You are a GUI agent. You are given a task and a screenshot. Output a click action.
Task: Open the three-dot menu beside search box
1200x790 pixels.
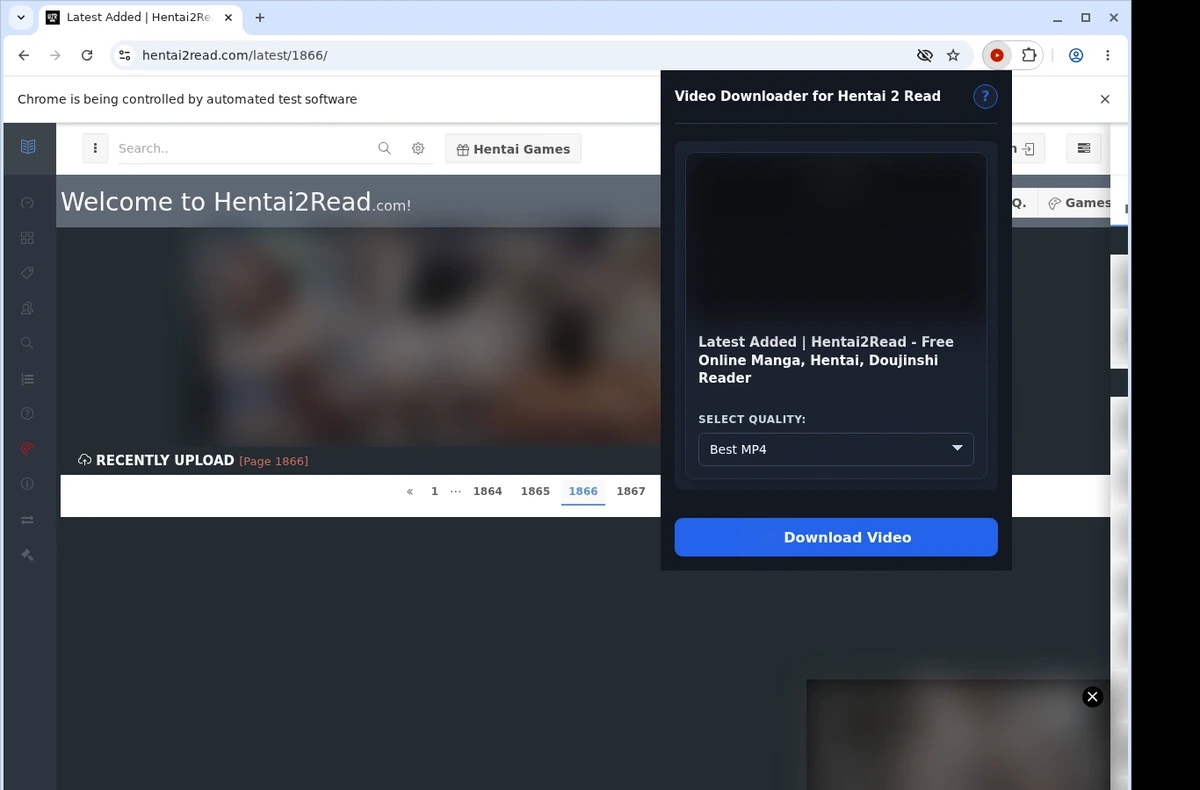tap(95, 149)
